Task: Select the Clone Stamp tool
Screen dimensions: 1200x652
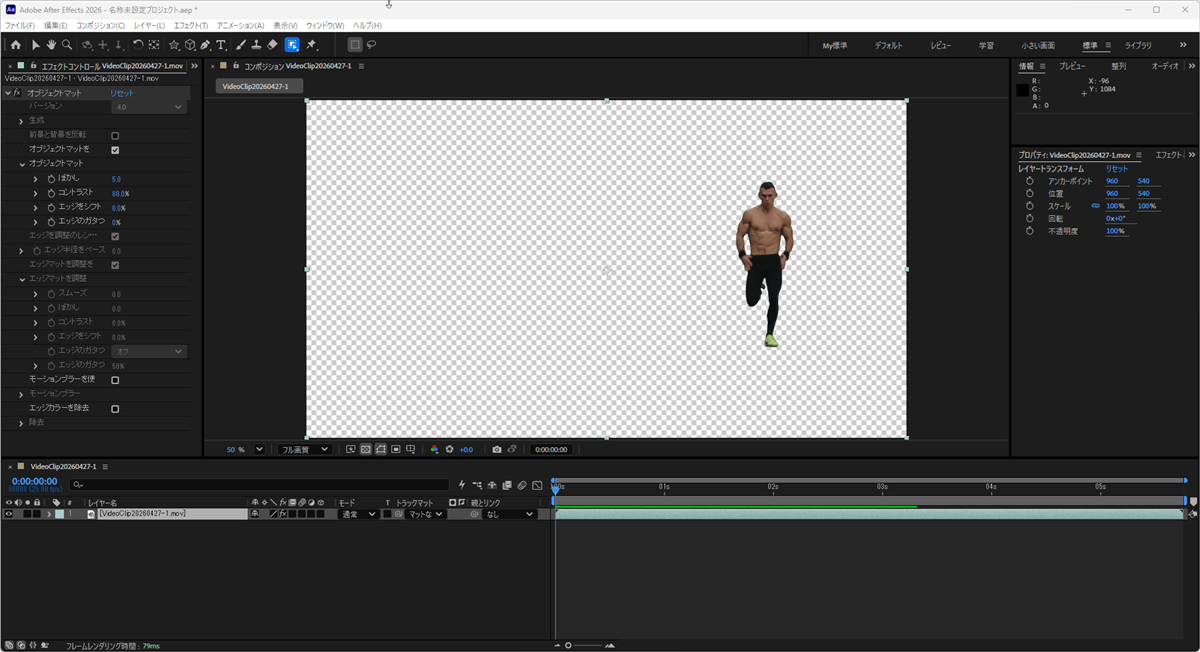Action: tap(256, 45)
